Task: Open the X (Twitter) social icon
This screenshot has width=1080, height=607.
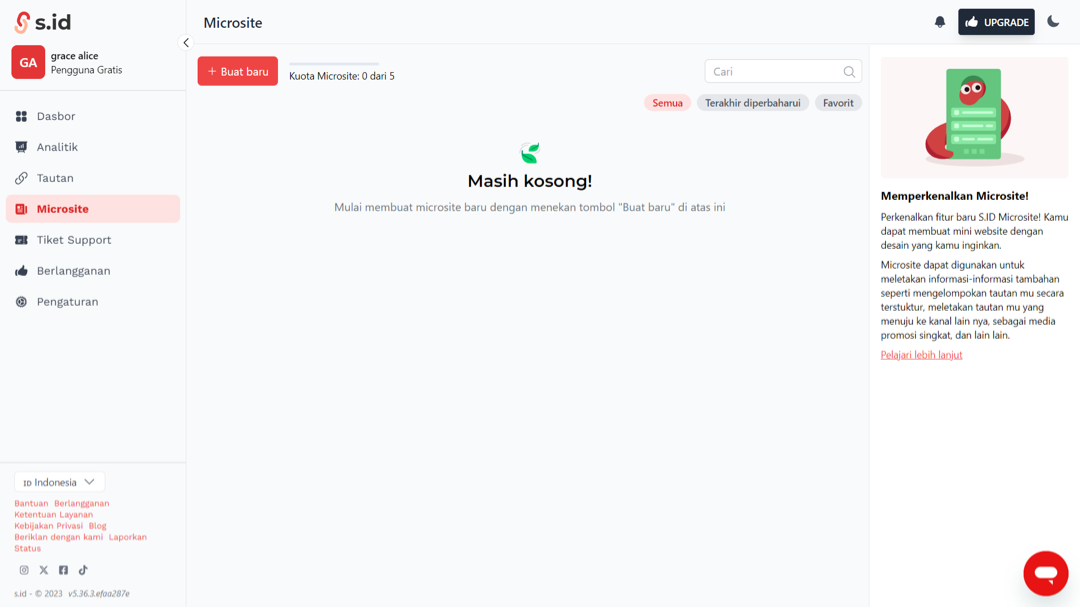Action: click(x=43, y=570)
